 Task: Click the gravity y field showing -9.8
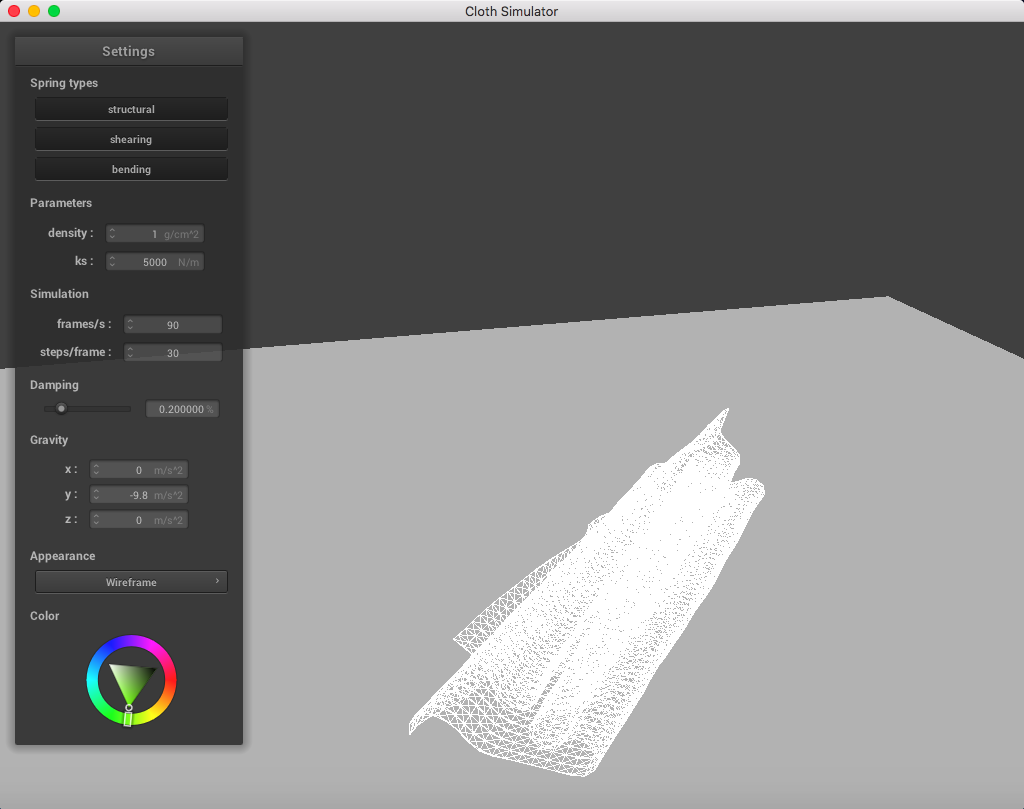tap(139, 495)
